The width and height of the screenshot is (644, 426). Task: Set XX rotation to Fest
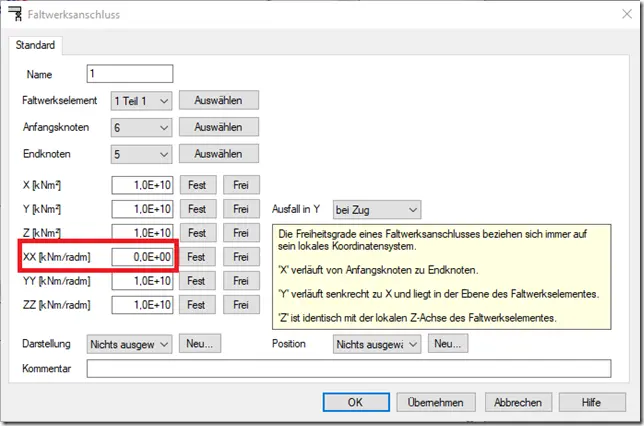(197, 257)
